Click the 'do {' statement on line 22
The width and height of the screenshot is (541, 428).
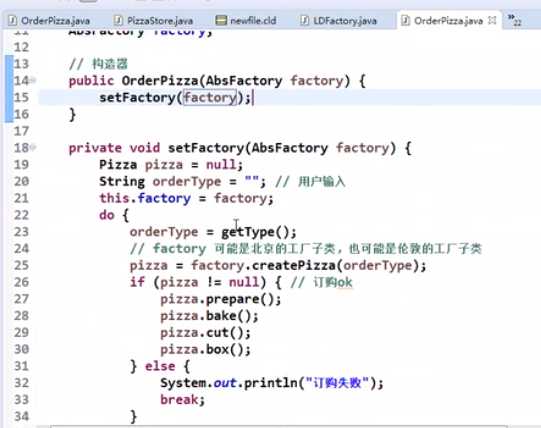click(x=114, y=215)
